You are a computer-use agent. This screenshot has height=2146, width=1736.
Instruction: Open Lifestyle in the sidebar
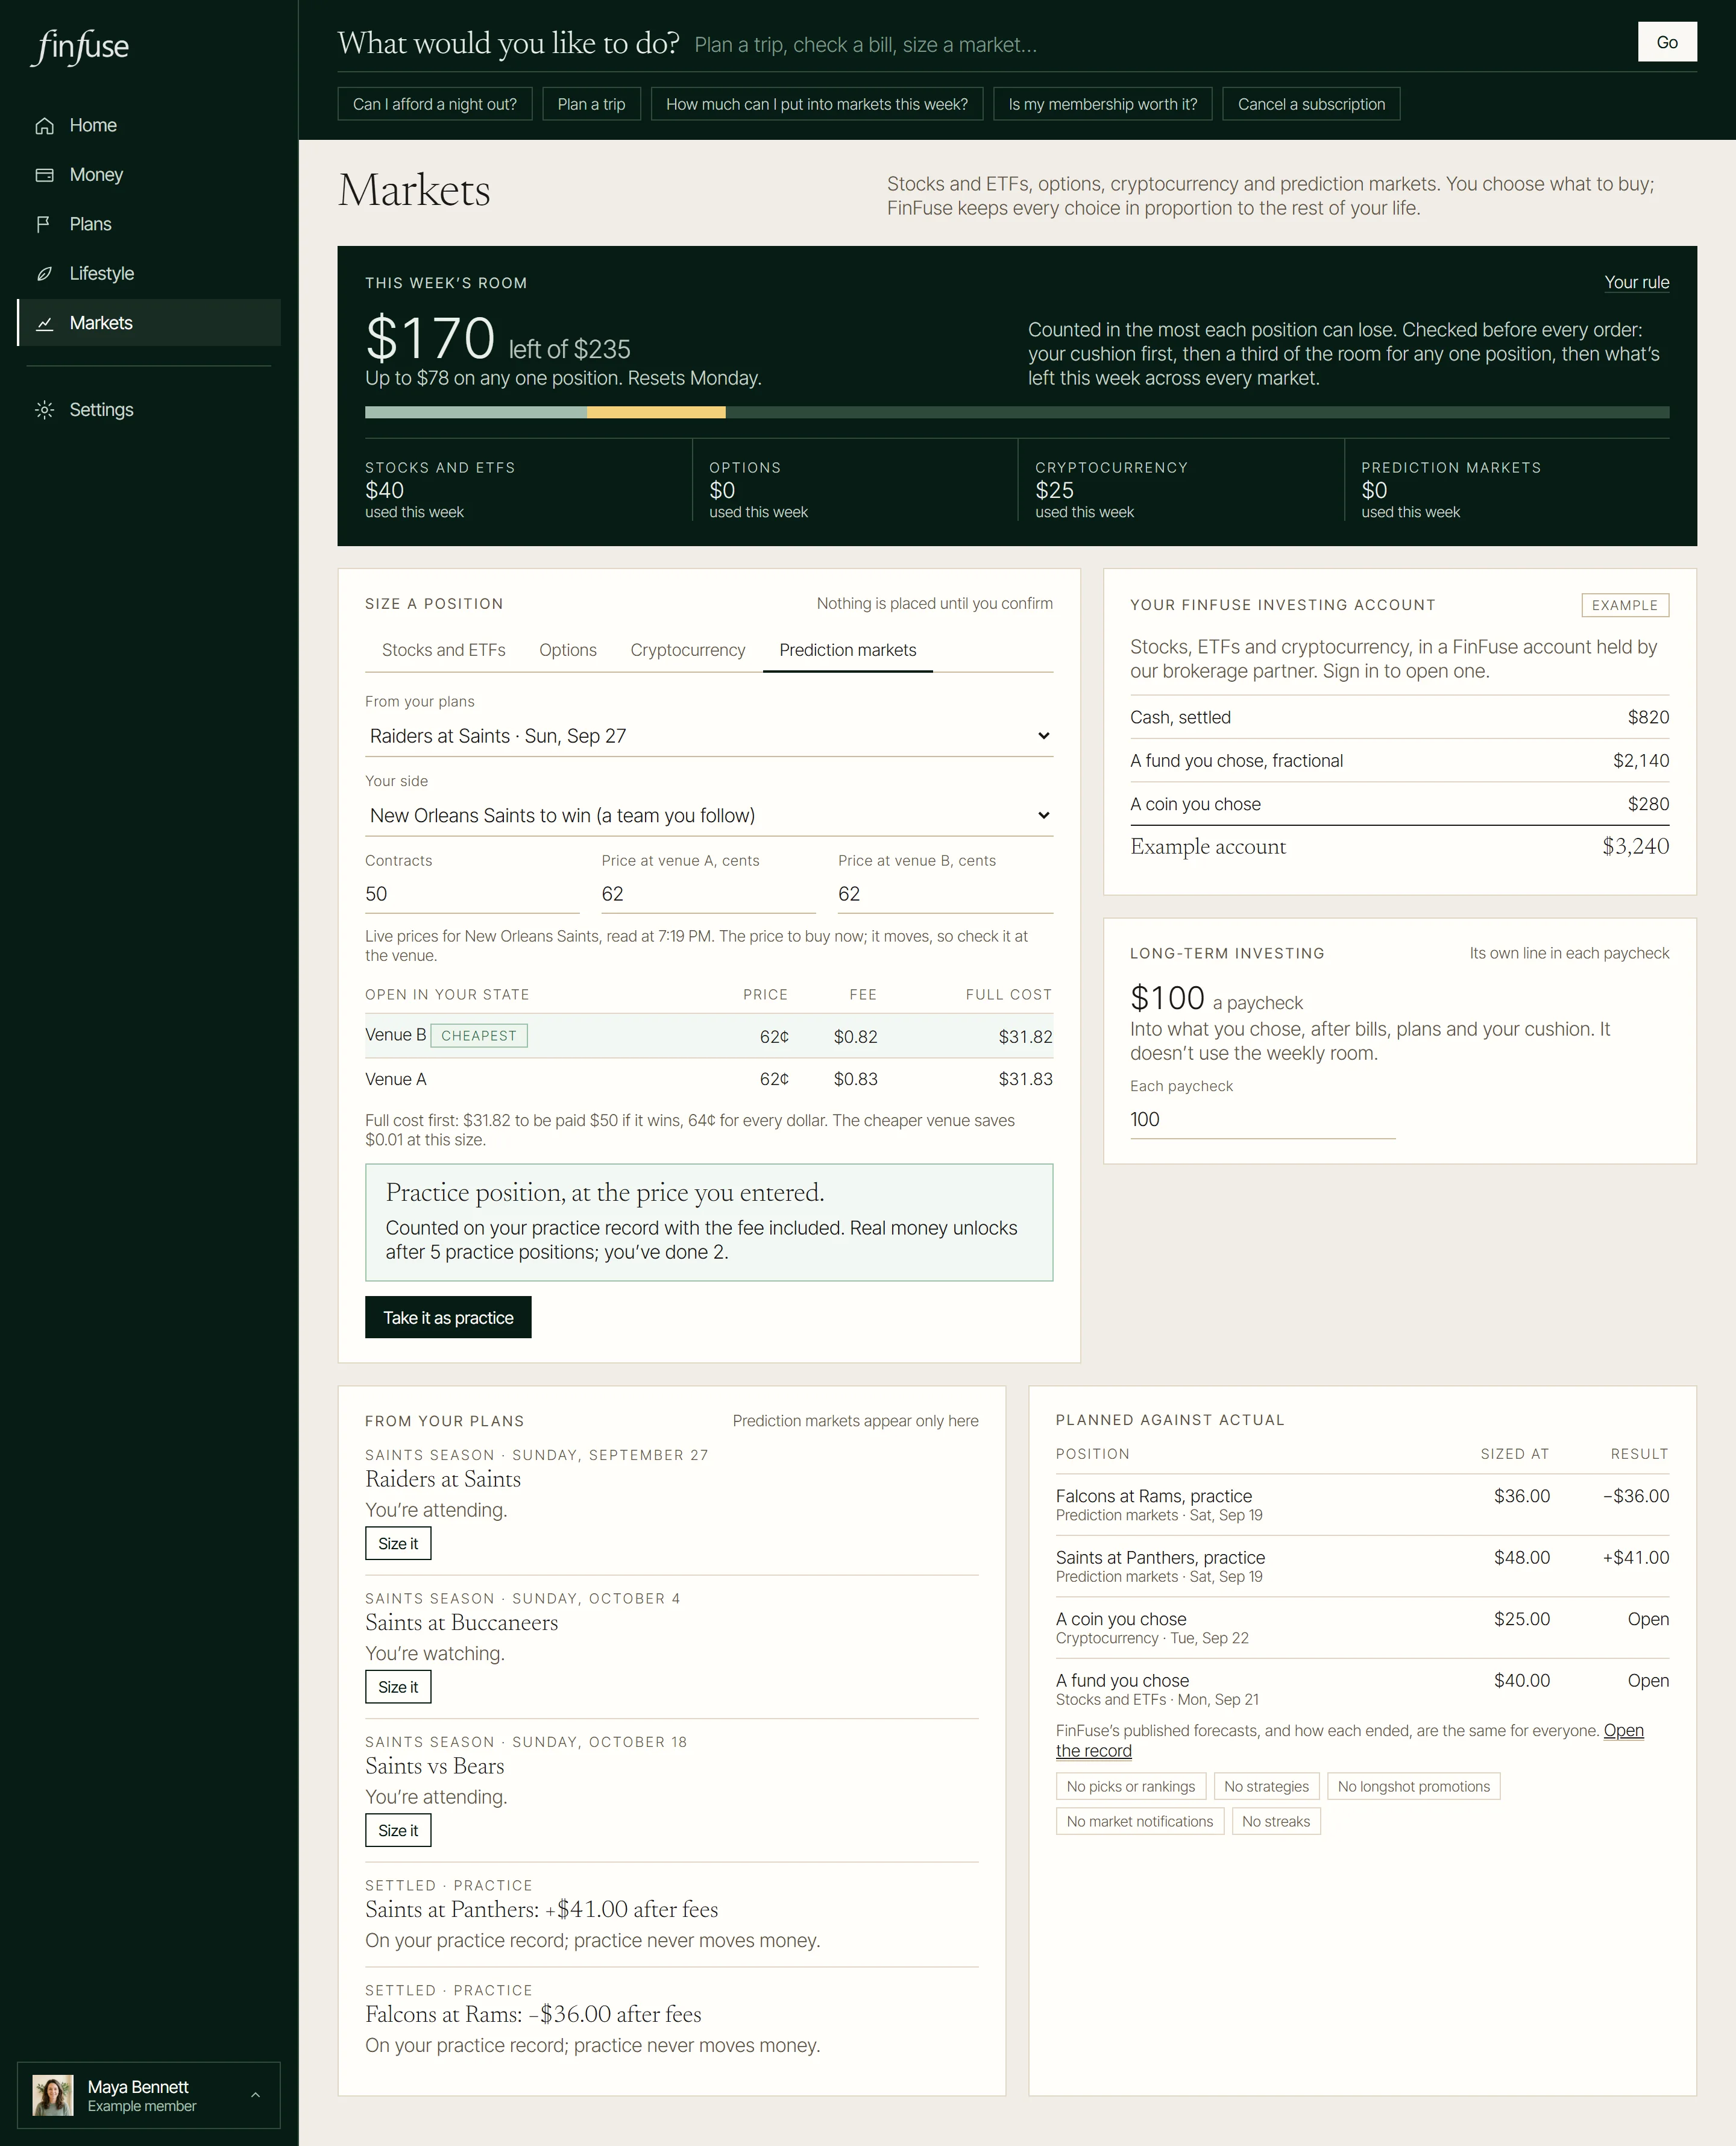(x=149, y=274)
